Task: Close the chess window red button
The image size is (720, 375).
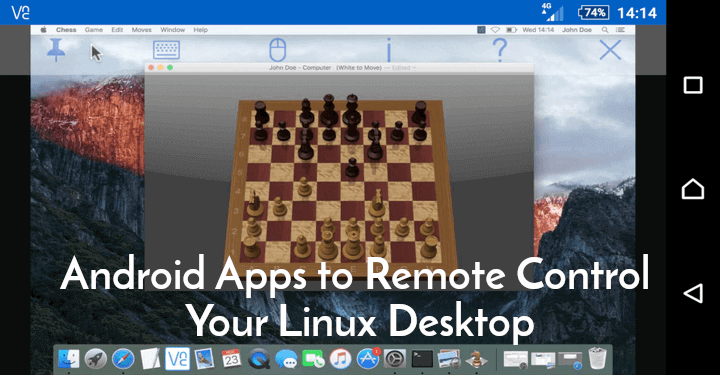Action: (x=151, y=67)
